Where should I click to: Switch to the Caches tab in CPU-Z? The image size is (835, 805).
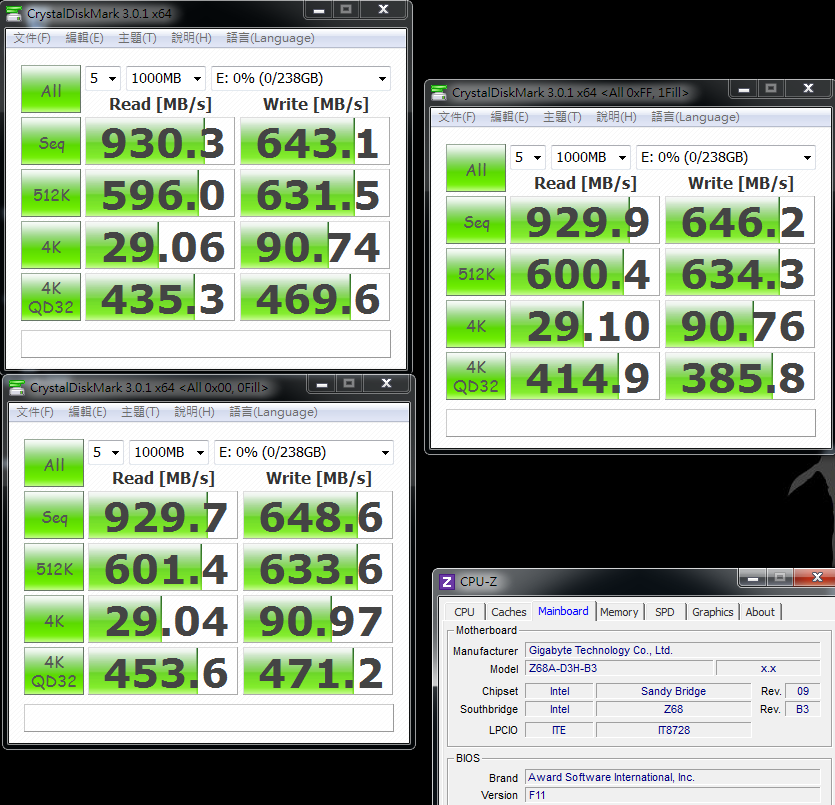509,612
